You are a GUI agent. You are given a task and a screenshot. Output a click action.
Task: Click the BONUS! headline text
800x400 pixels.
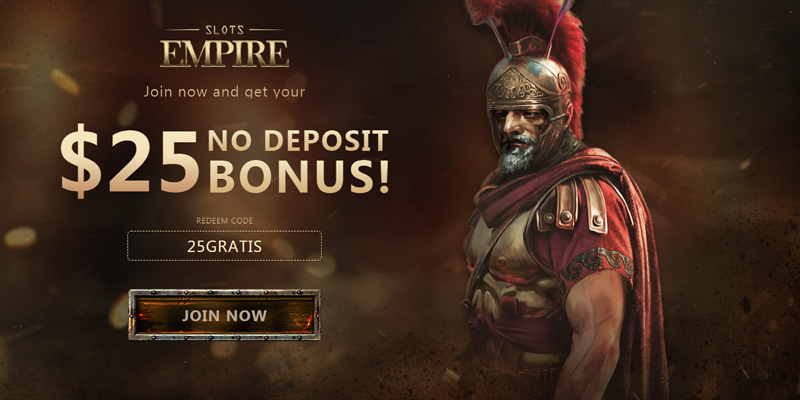point(299,177)
